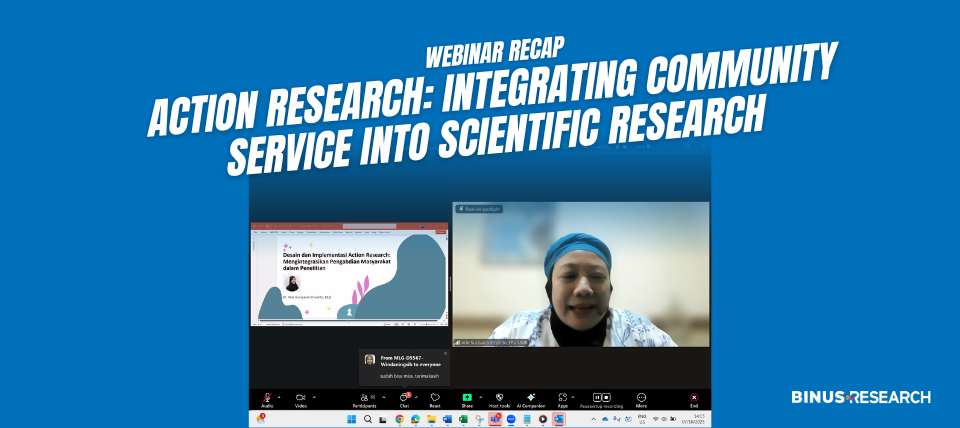The height and width of the screenshot is (428, 960).
Task: Open the More options menu
Action: [641, 398]
